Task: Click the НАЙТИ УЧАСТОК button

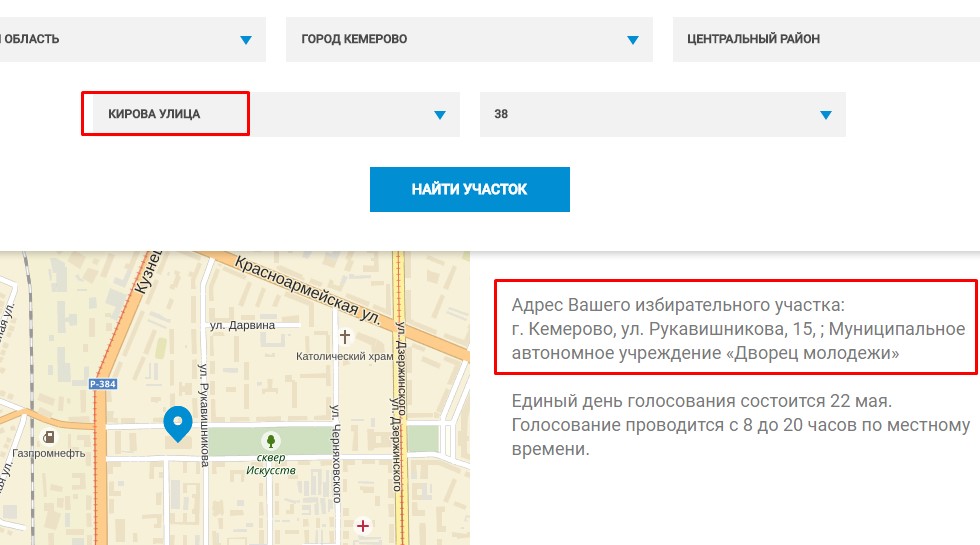Action: (x=469, y=189)
